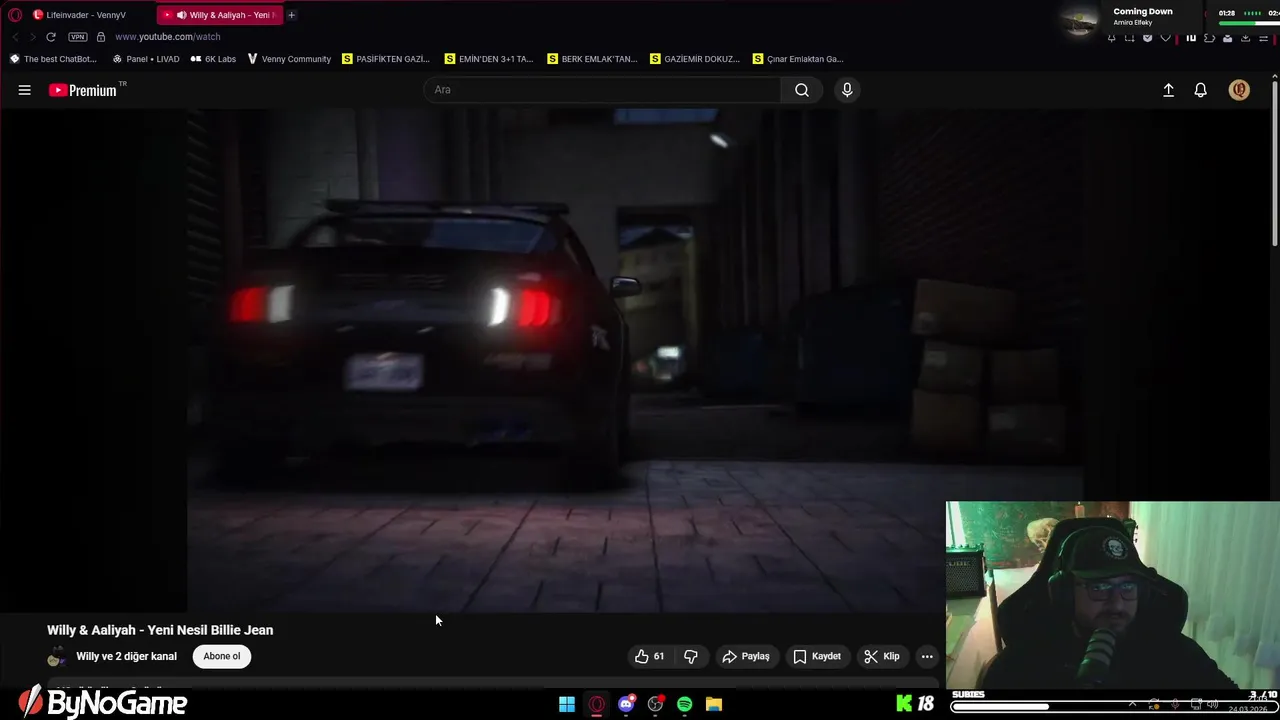
Task: Open the Venny Community bookmark
Action: click(289, 59)
